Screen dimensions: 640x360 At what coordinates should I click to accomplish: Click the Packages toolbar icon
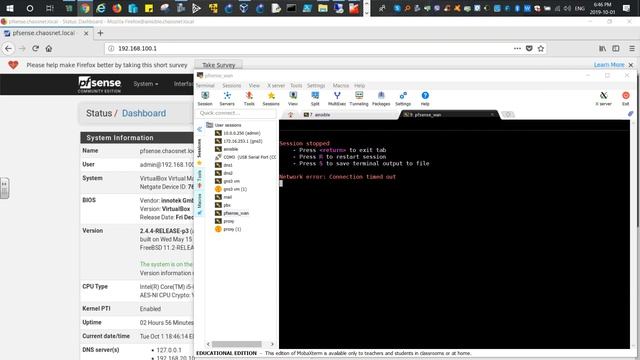coord(381,98)
